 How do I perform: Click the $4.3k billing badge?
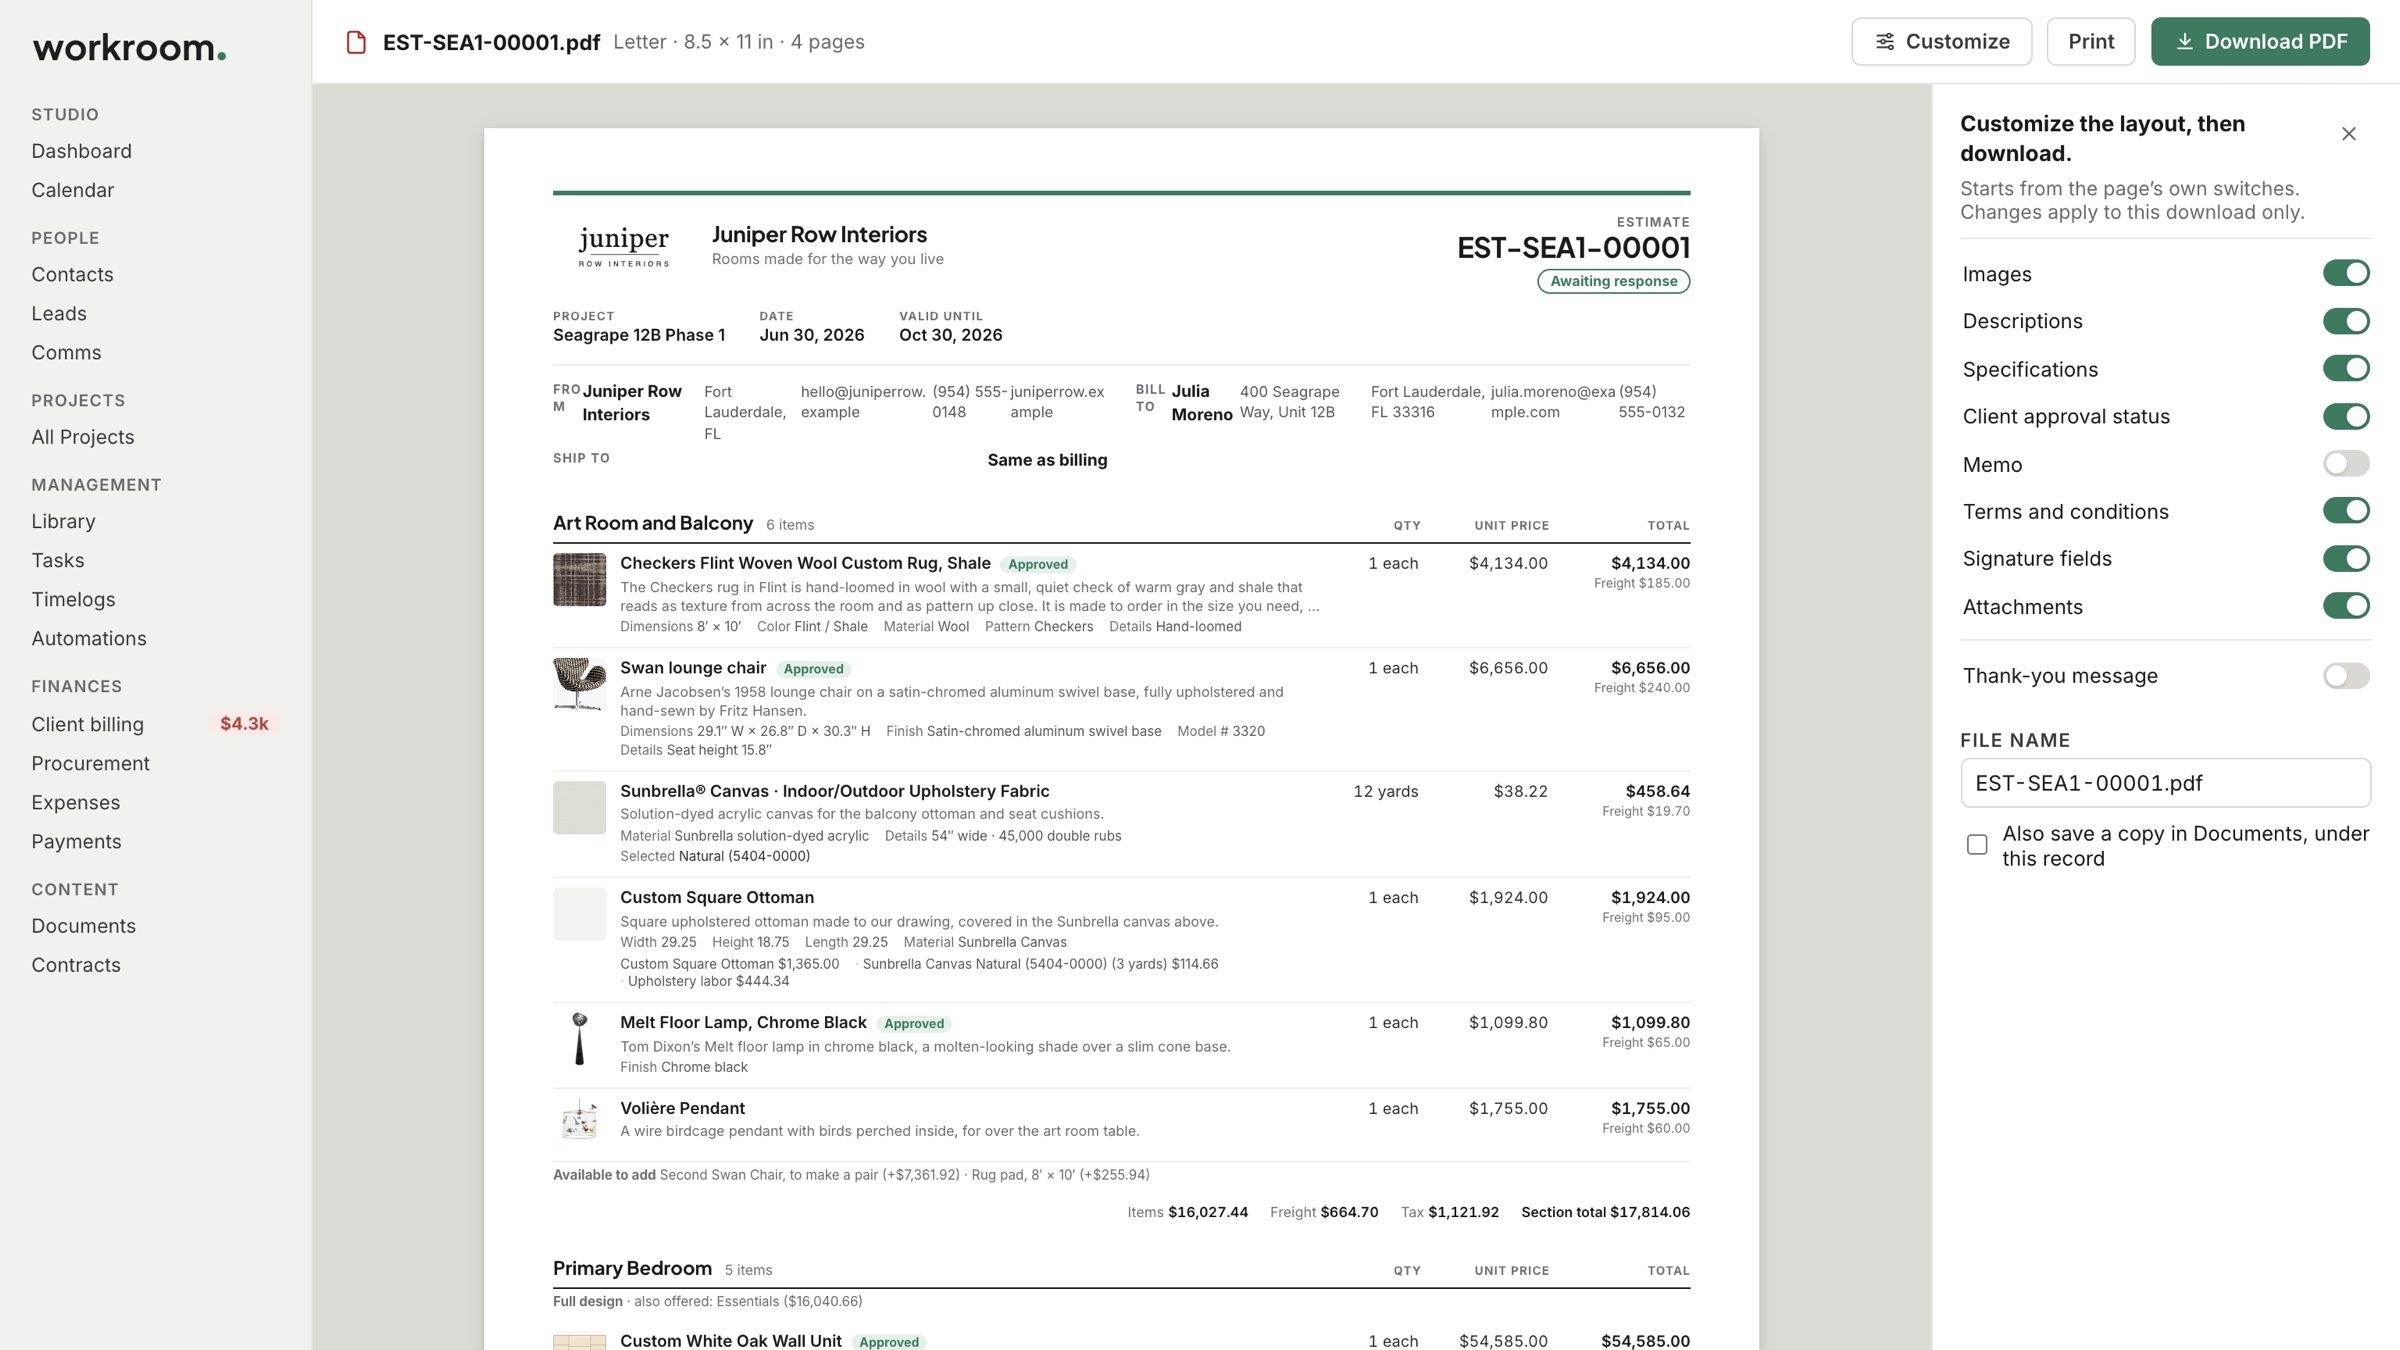[244, 723]
